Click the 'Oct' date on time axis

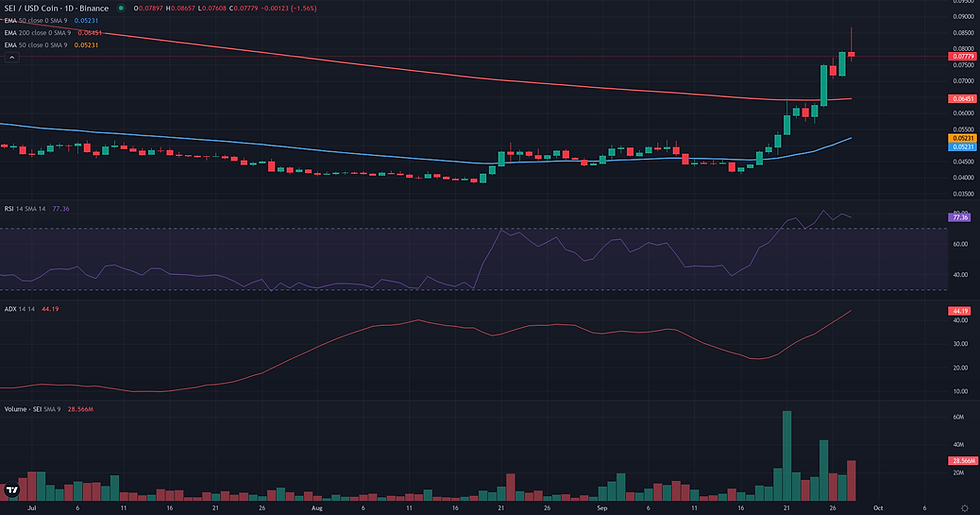point(878,508)
